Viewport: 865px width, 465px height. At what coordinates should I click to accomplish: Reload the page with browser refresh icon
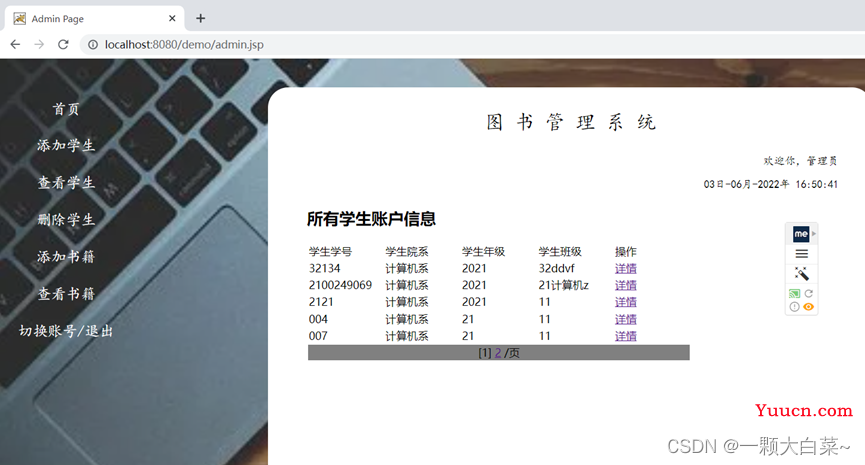pos(63,44)
